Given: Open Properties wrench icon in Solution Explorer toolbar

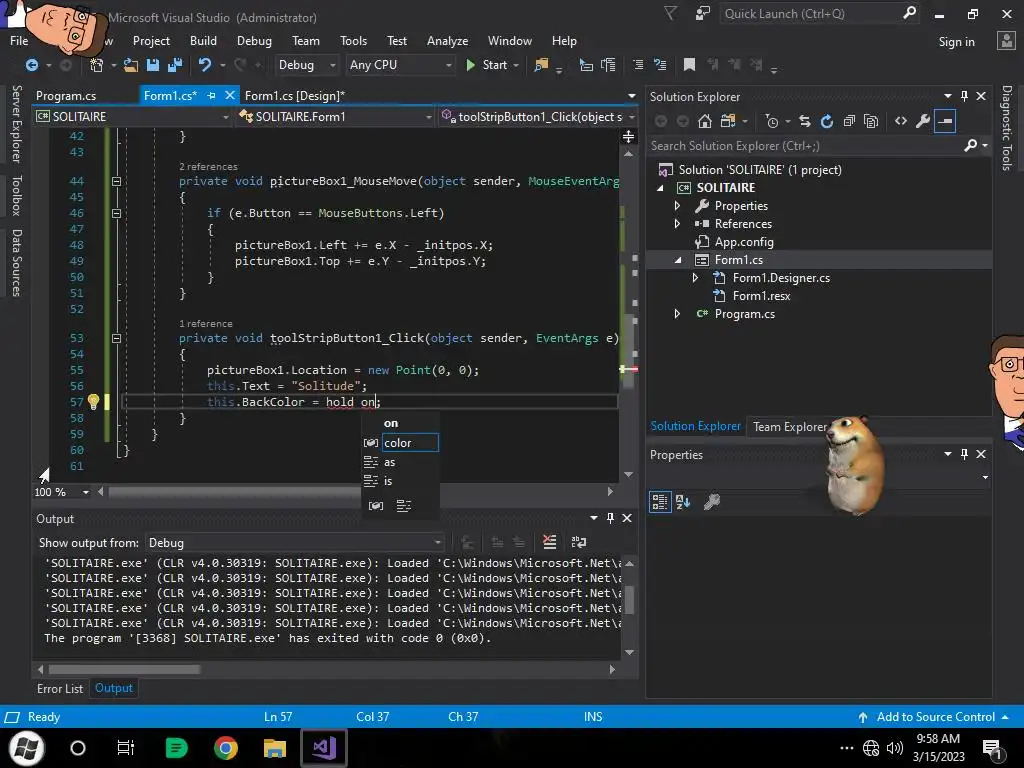Looking at the screenshot, I should point(923,121).
